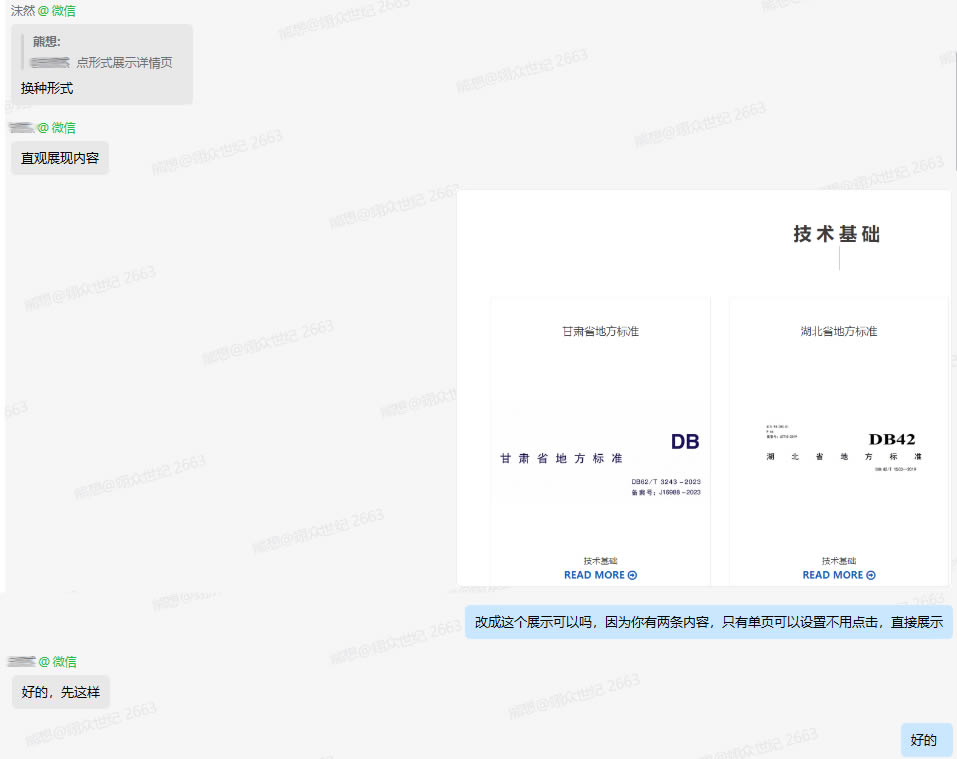
Task: Click the 技术基础 heading in the image
Action: [x=837, y=234]
